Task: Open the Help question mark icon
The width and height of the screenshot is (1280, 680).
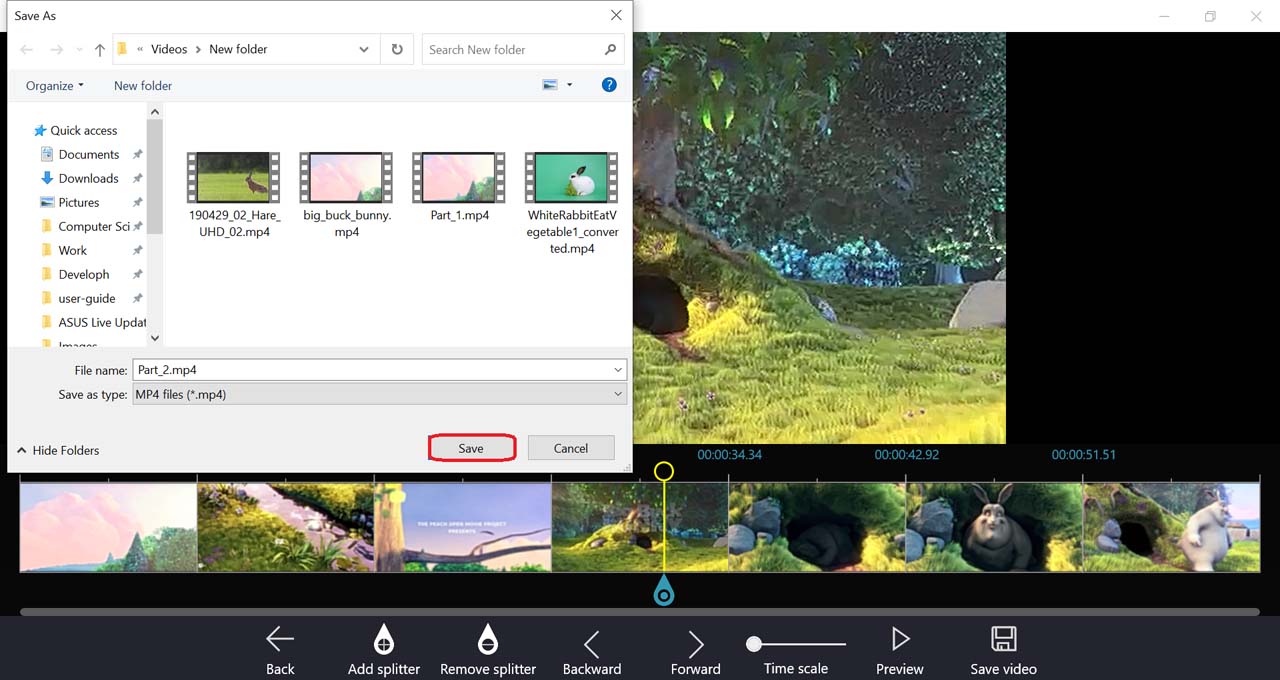Action: [x=609, y=85]
